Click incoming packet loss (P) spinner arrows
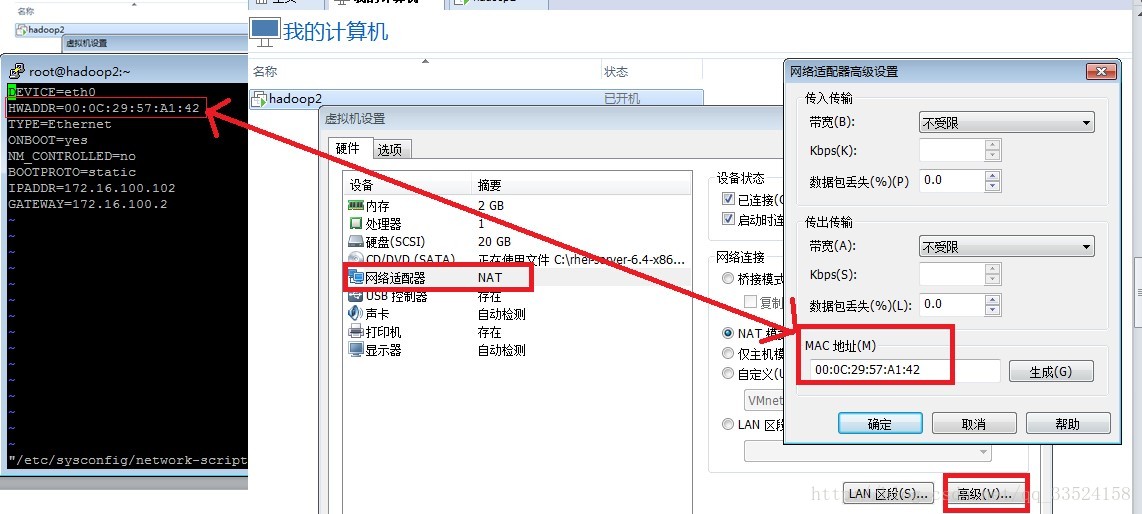 click(x=992, y=181)
